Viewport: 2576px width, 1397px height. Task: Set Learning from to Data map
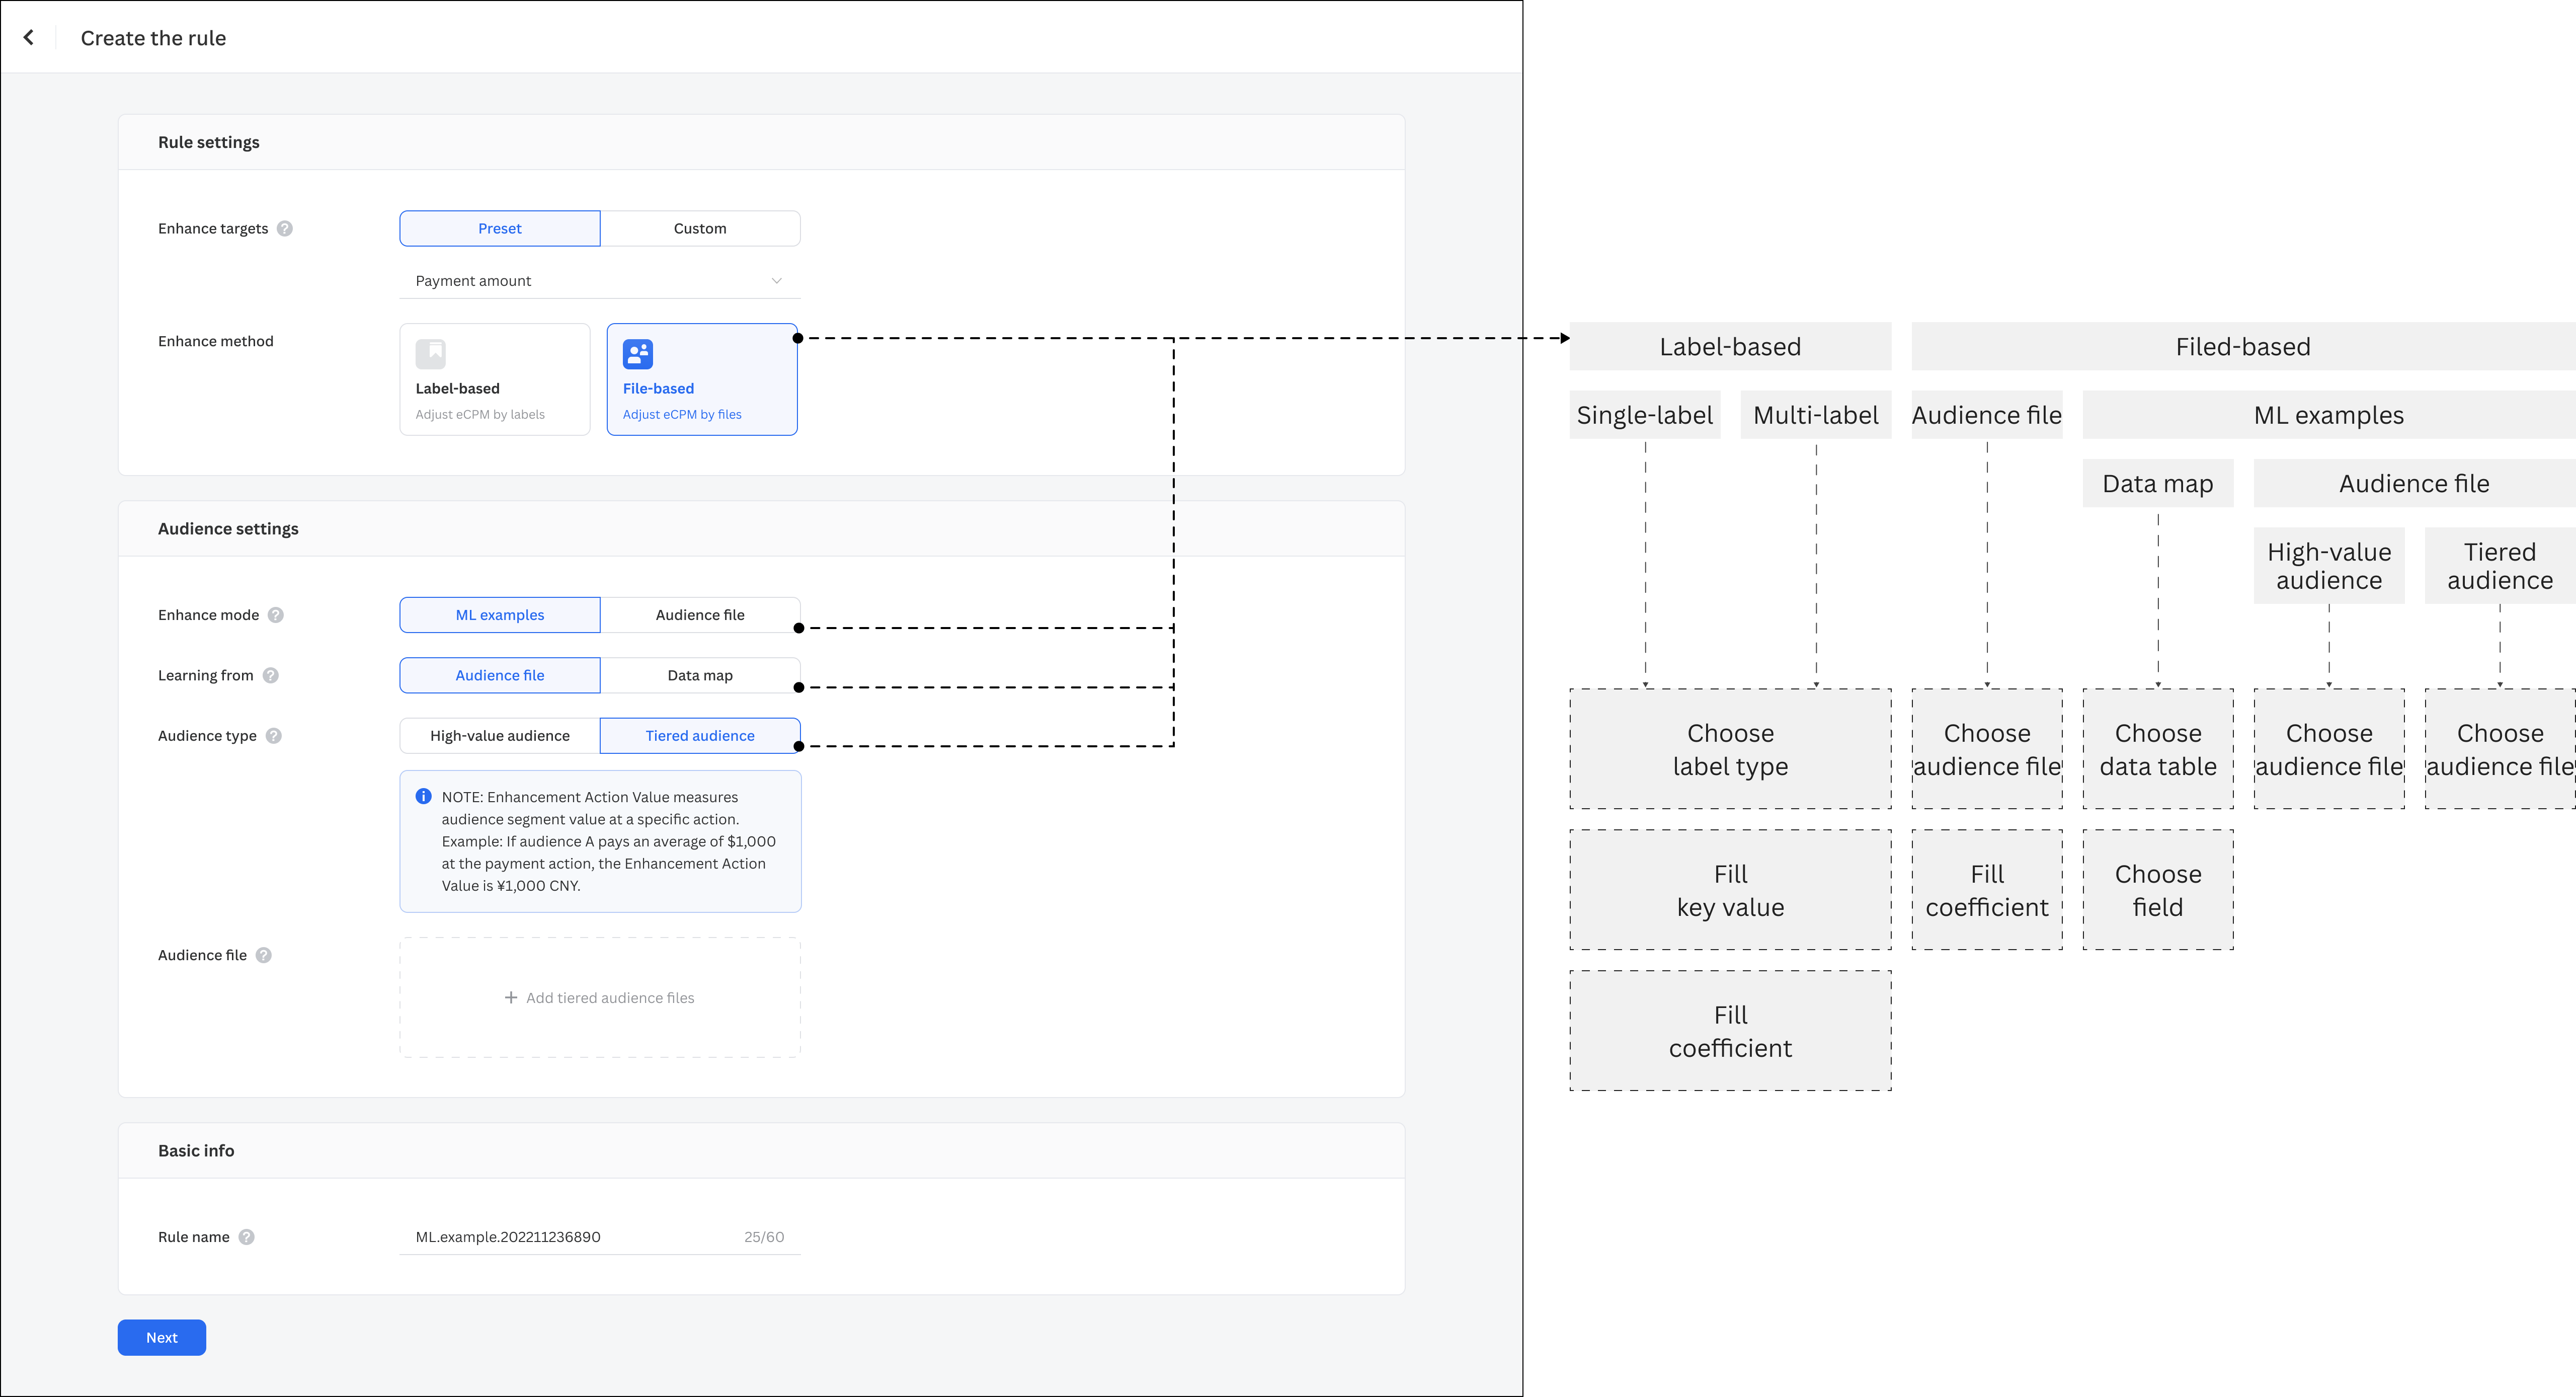pos(700,675)
